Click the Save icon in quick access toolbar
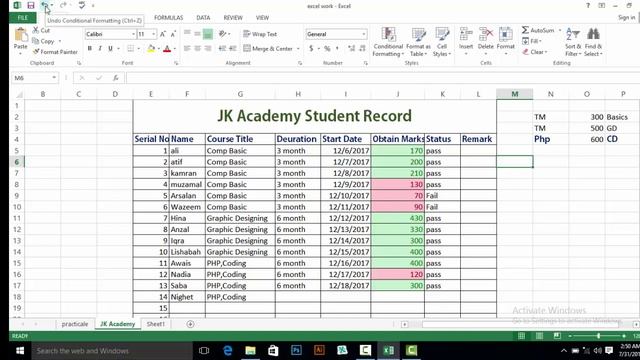 pos(31,5)
